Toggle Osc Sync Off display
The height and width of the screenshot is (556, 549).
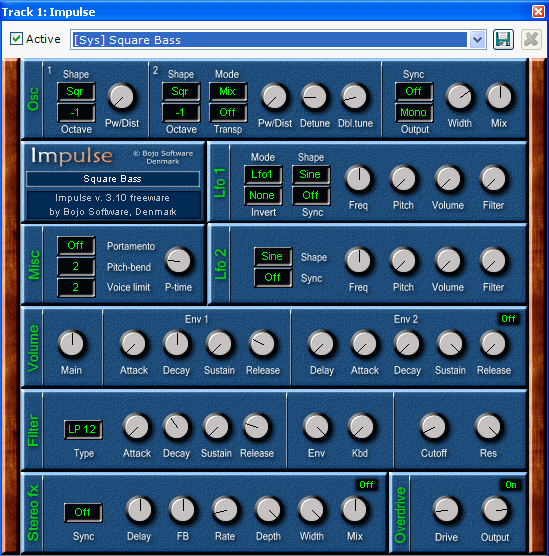pyautogui.click(x=414, y=92)
